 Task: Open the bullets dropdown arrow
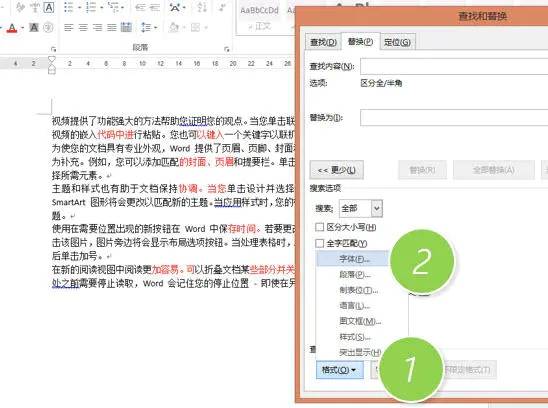click(x=79, y=7)
